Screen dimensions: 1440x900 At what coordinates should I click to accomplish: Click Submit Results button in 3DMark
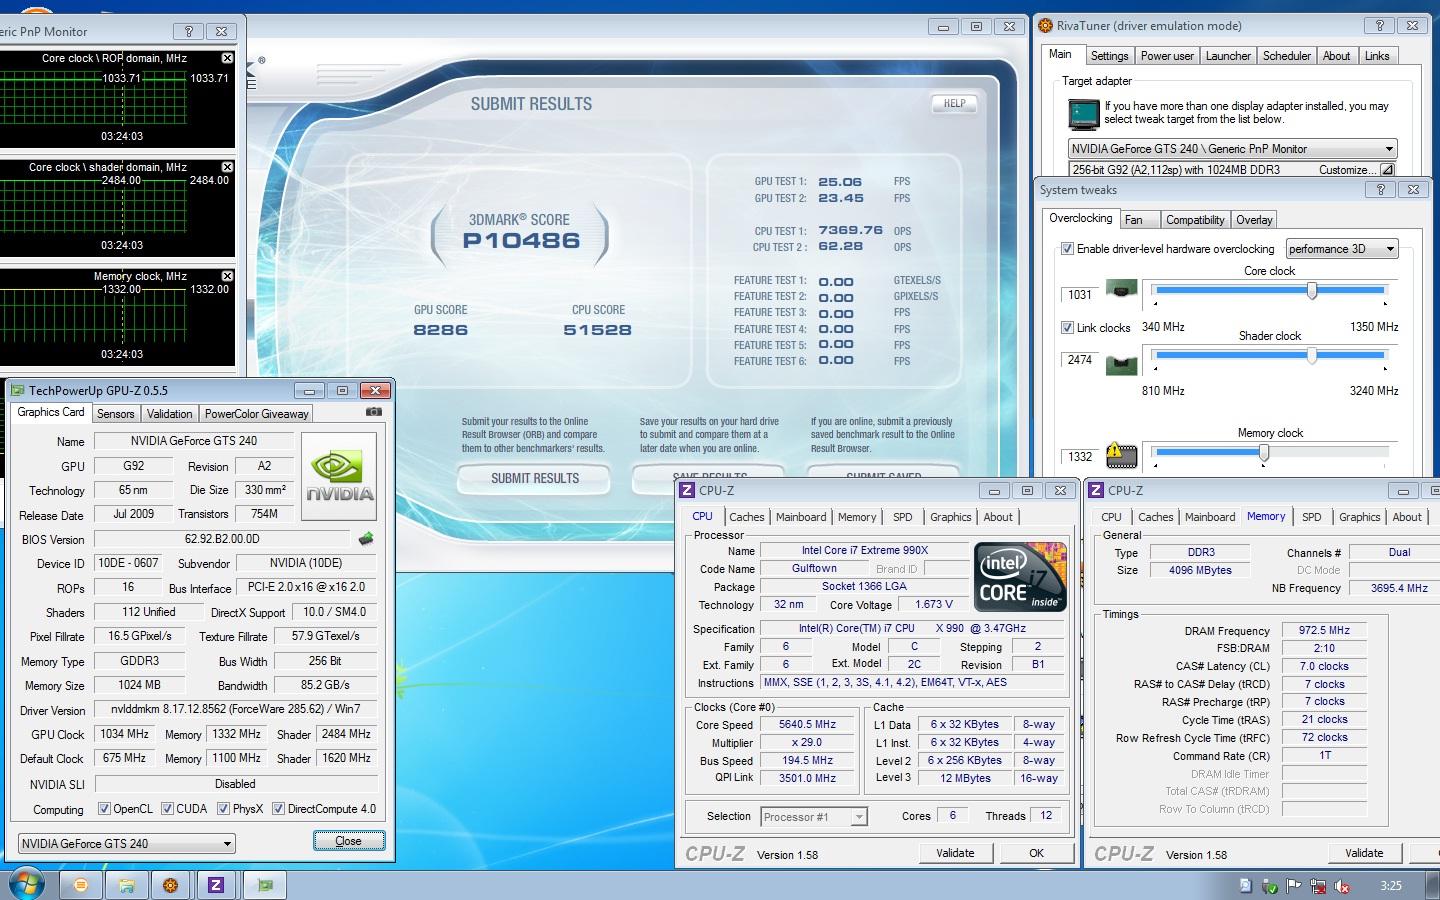coord(535,479)
